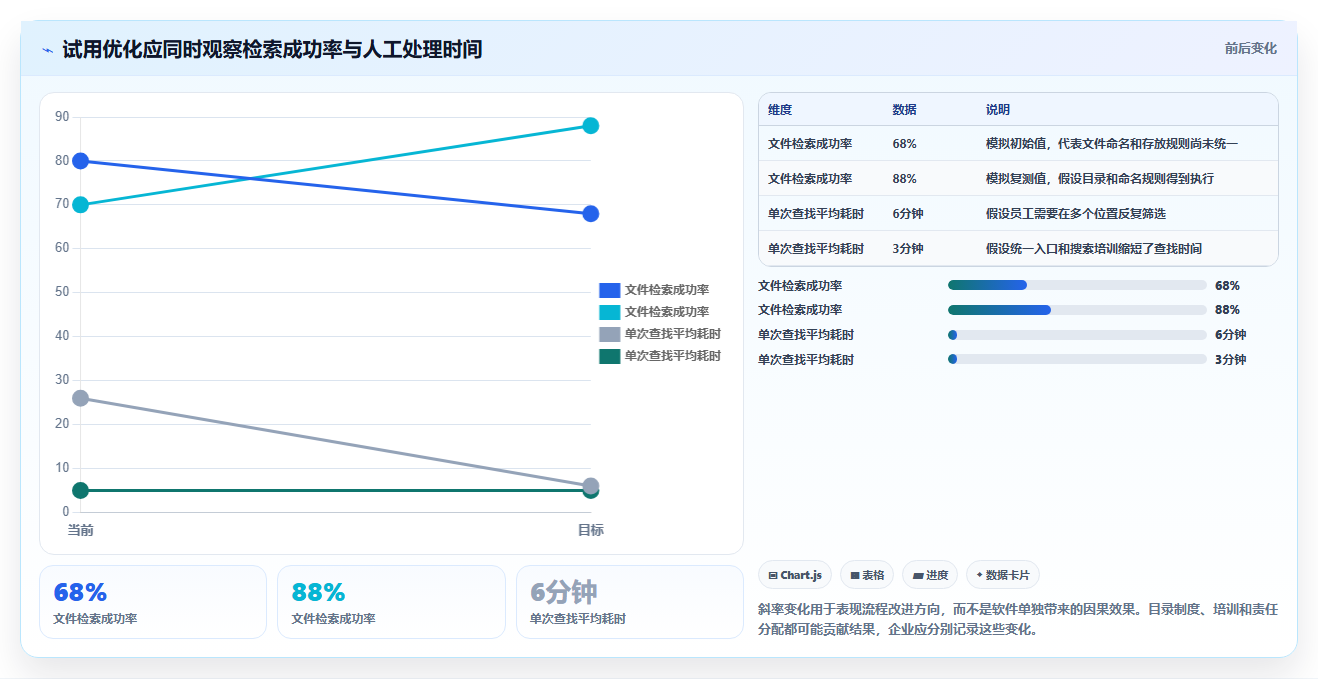Toggle the cyan legend swatch for 文件检索成功率
Viewport: 1318px width, 679px height.
610,312
